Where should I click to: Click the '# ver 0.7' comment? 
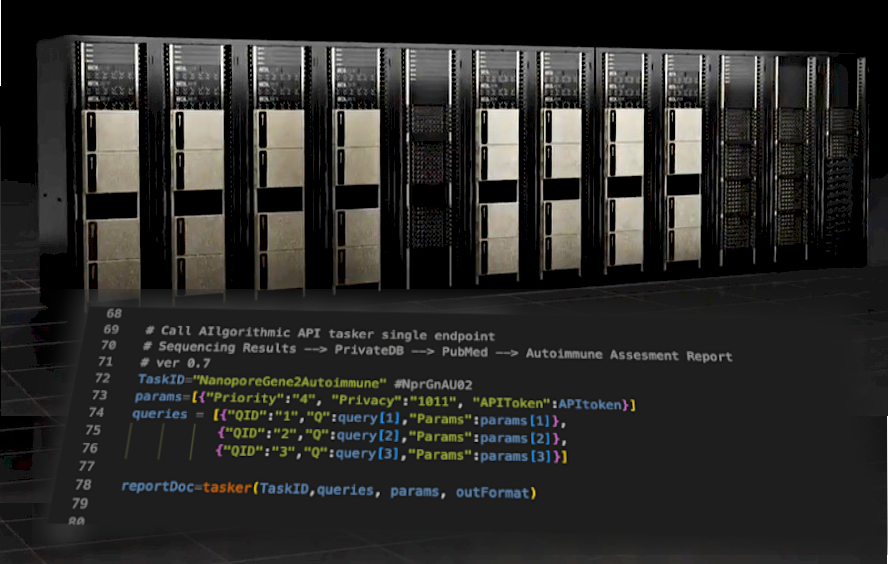pos(176,362)
